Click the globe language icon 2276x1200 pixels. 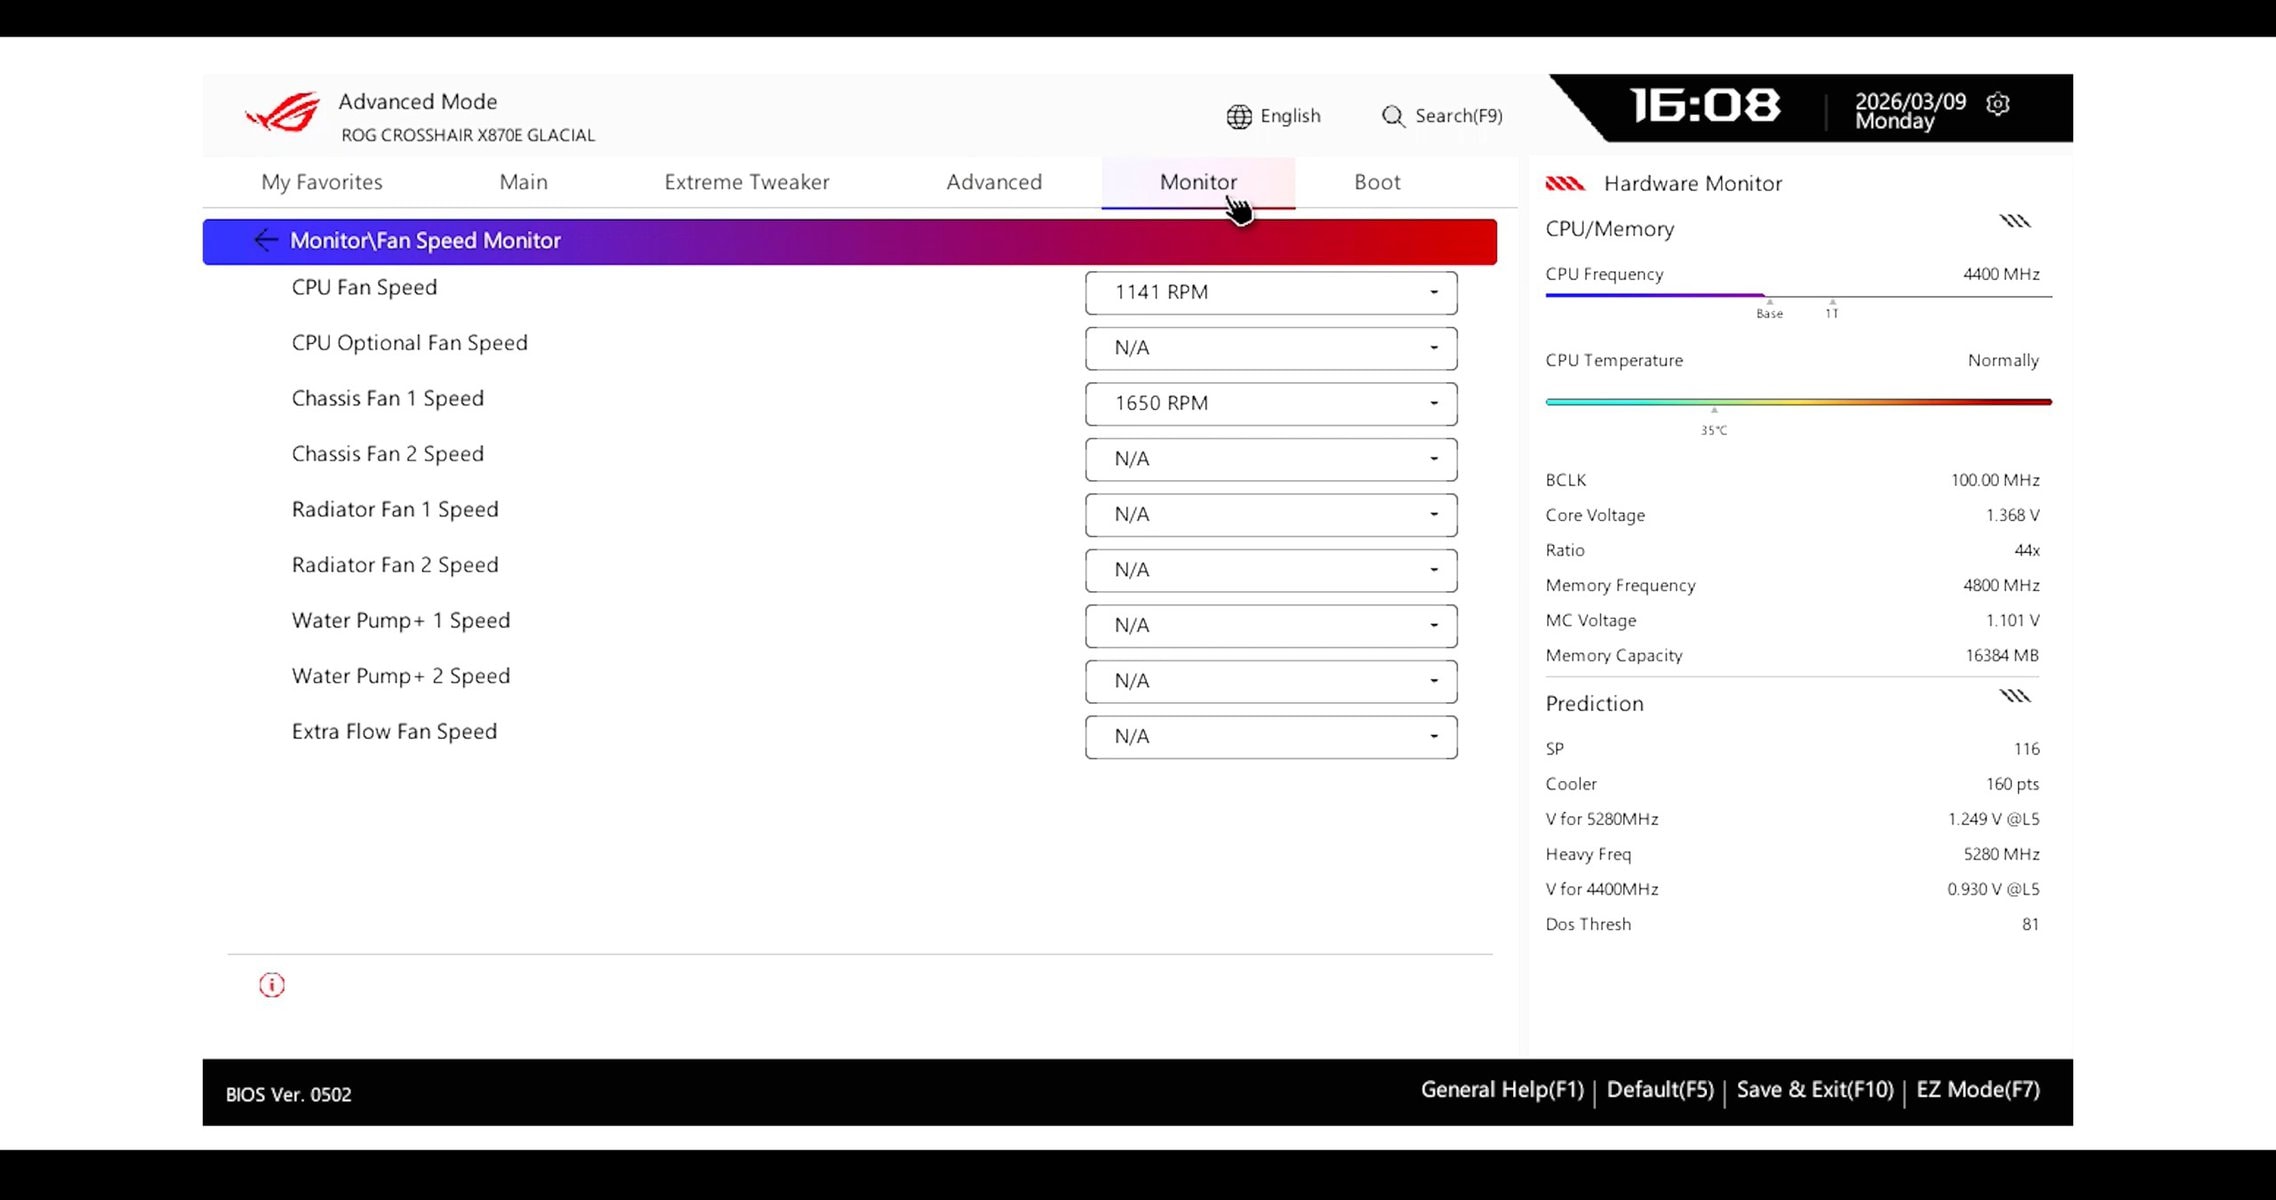(x=1239, y=117)
